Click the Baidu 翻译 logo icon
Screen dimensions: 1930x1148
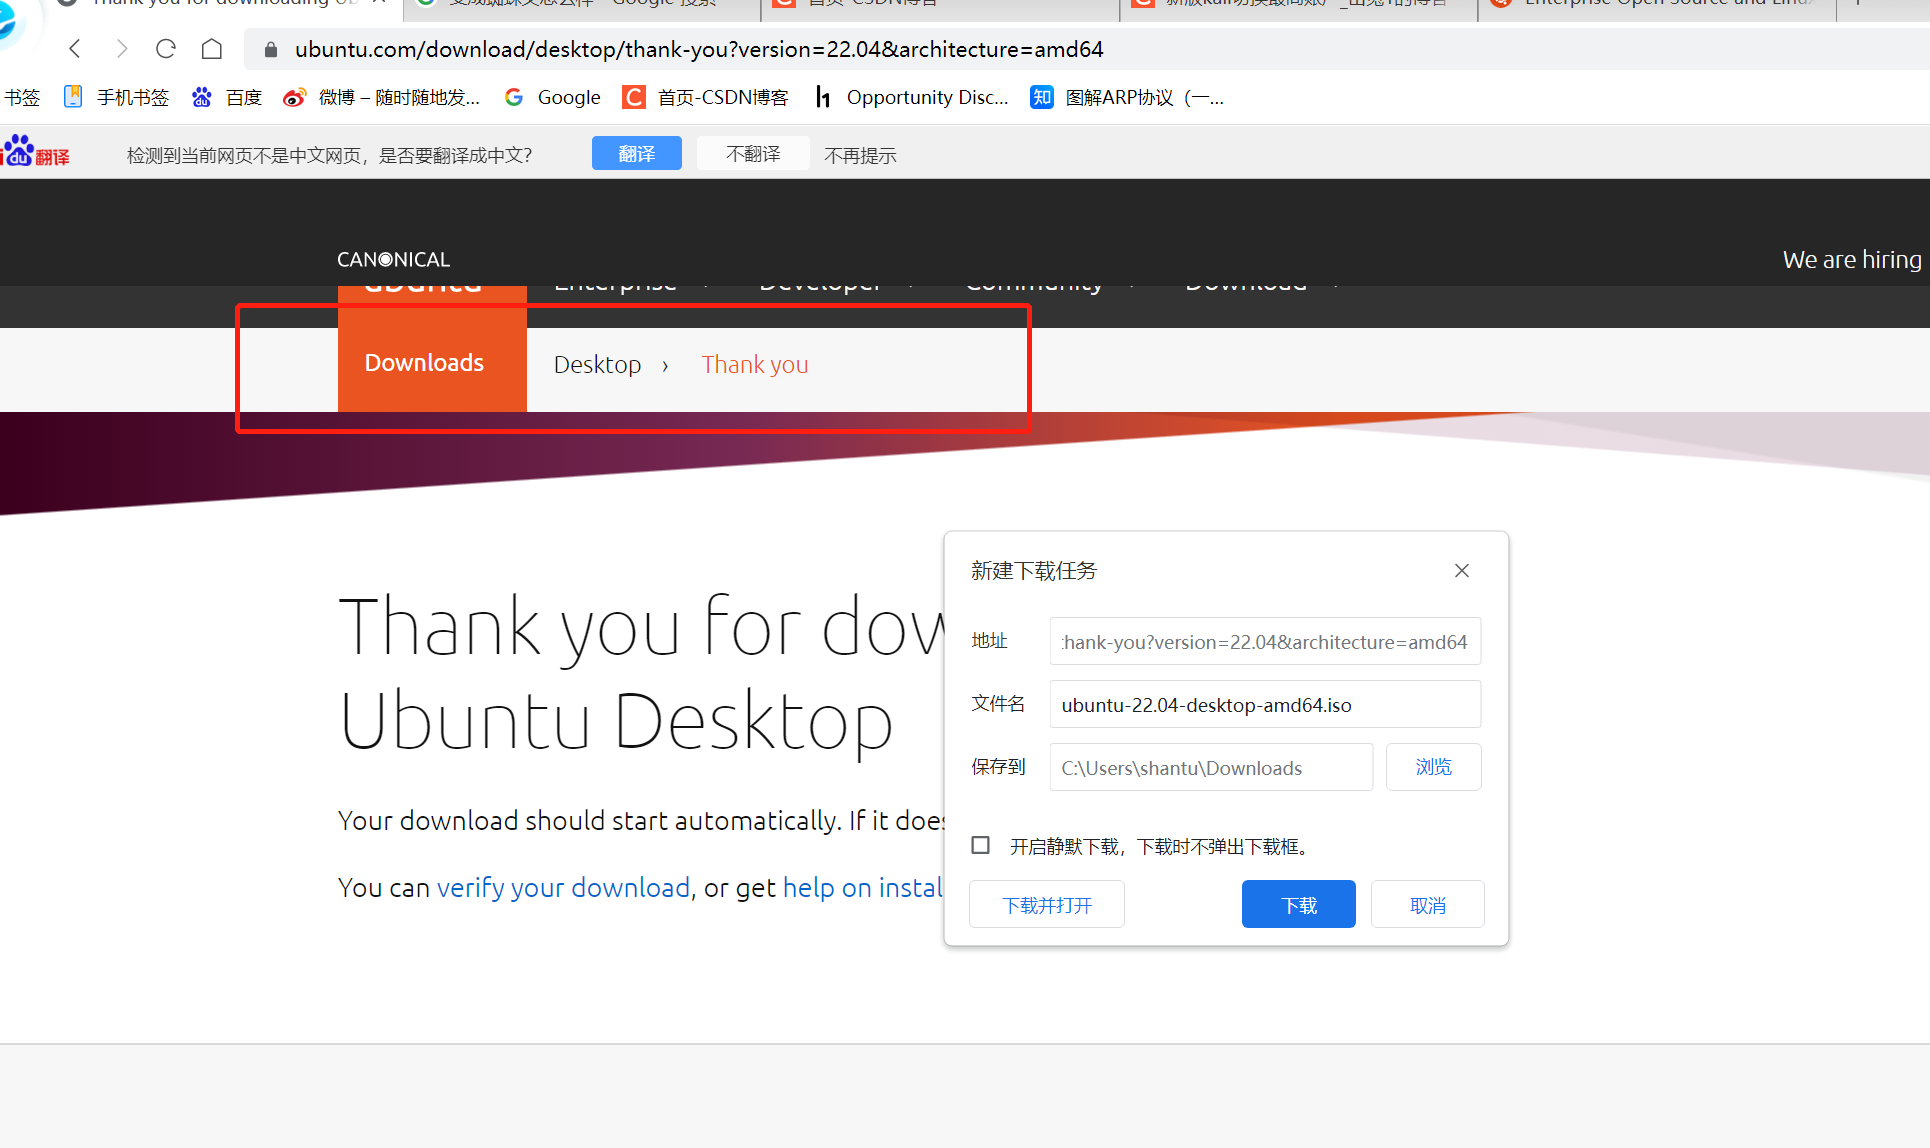36,153
